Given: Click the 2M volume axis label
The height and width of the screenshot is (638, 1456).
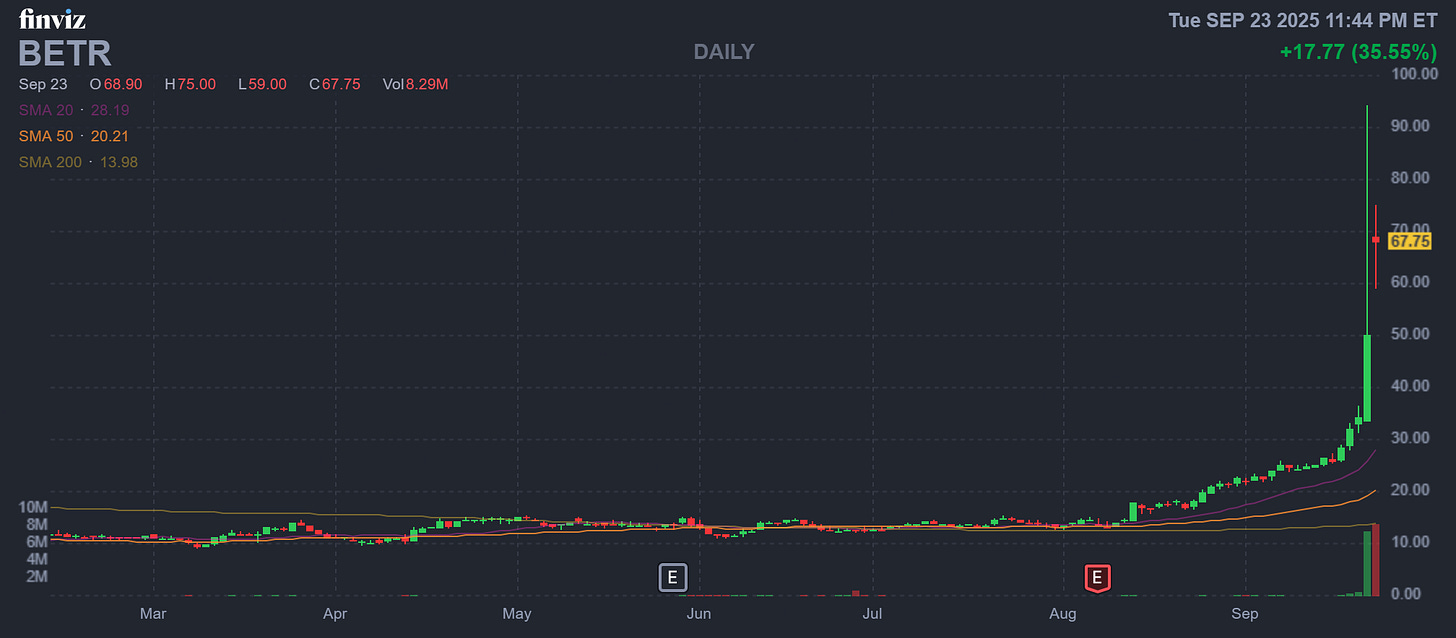Looking at the screenshot, I should point(36,577).
